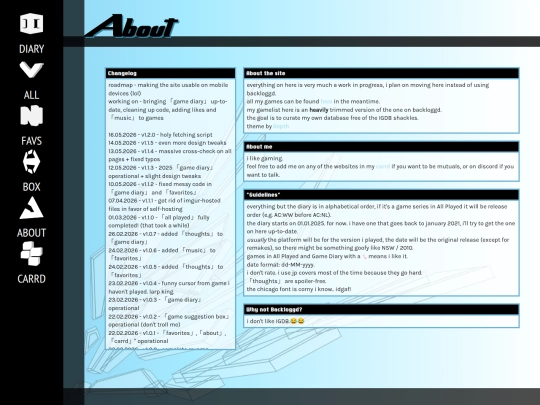Open the 'carrd' link in About me
The image size is (540, 405).
(x=383, y=166)
